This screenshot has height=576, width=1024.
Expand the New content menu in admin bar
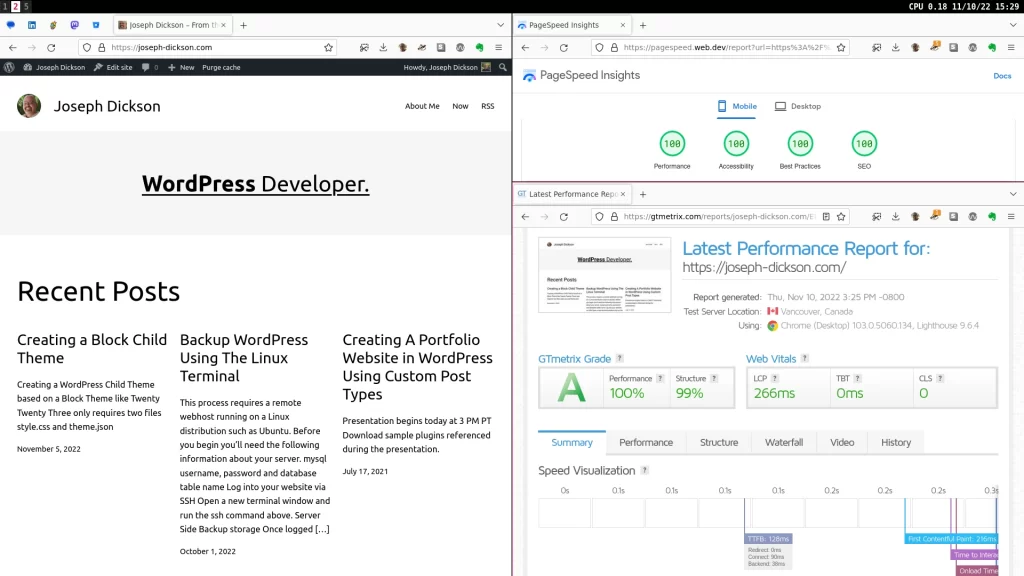tap(181, 67)
